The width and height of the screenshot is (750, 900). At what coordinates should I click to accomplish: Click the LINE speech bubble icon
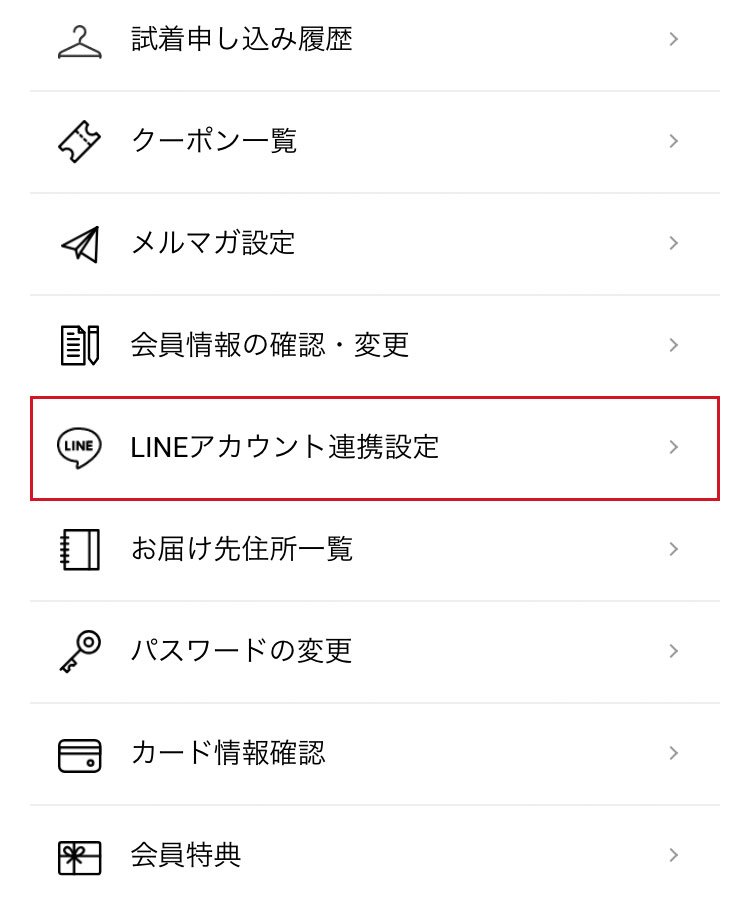(80, 447)
